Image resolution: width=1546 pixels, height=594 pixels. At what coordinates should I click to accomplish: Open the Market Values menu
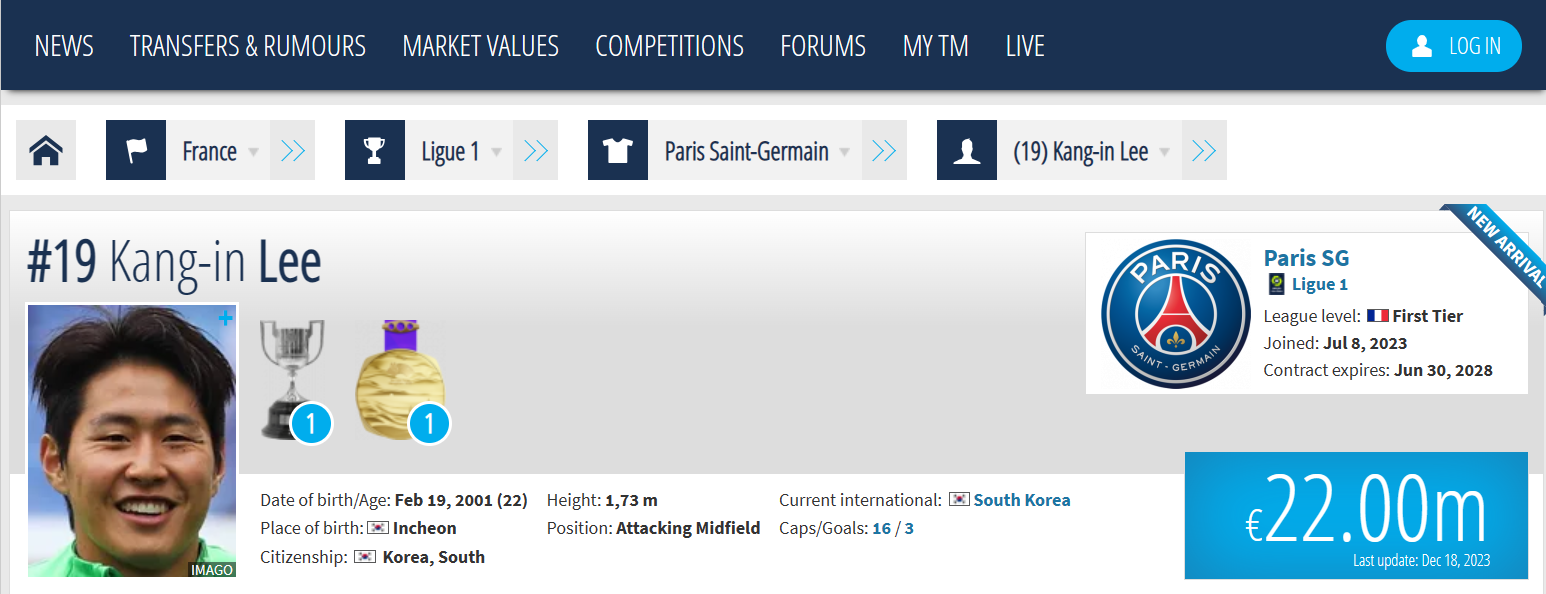coord(480,46)
